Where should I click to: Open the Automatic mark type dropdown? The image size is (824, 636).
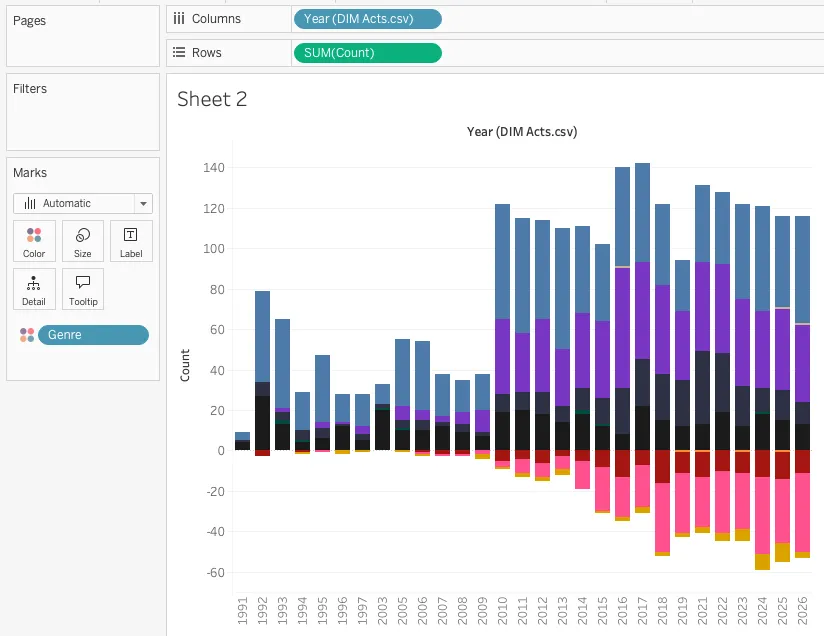pyautogui.click(x=82, y=203)
